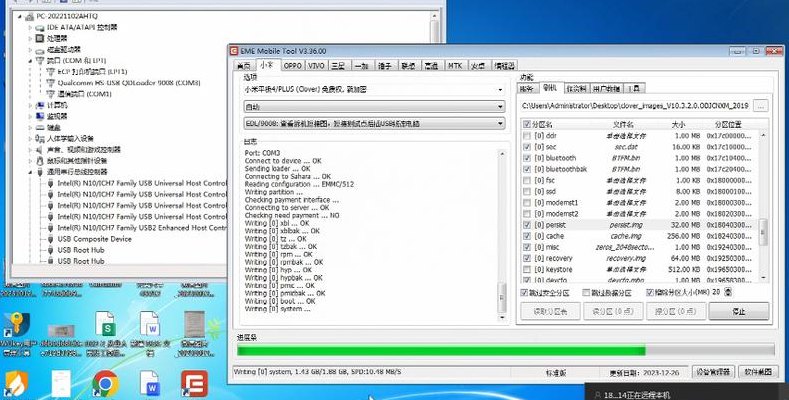
Task: Click the remote desktop notification in taskbar
Action: [x=687, y=392]
